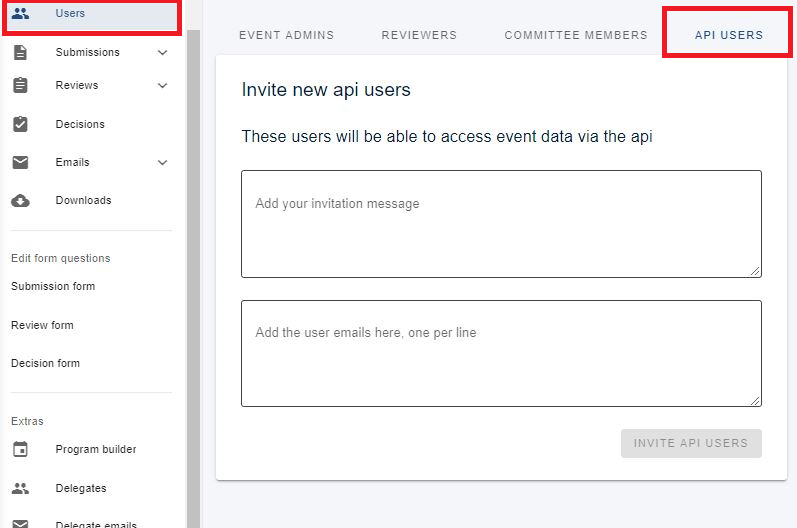Click the Delegate emails envelope icon
797x528 pixels.
click(x=20, y=523)
